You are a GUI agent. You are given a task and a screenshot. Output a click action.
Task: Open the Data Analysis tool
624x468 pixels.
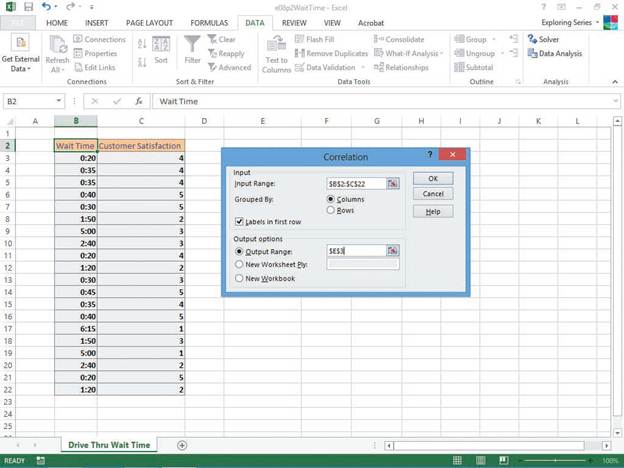click(x=555, y=53)
